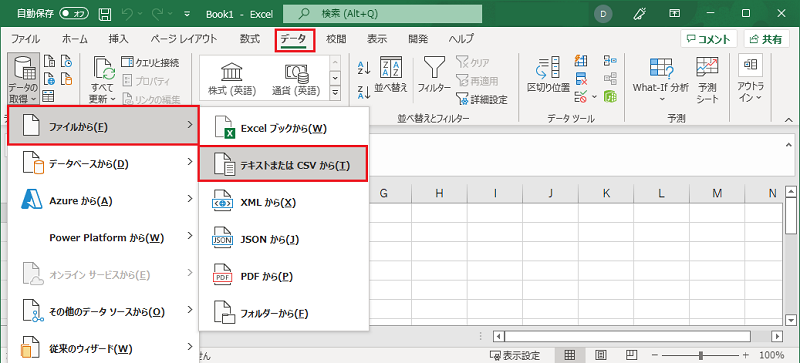The width and height of the screenshot is (800, 363).
Task: Click the search box 検索 (Alt+Q)
Action: pos(382,14)
